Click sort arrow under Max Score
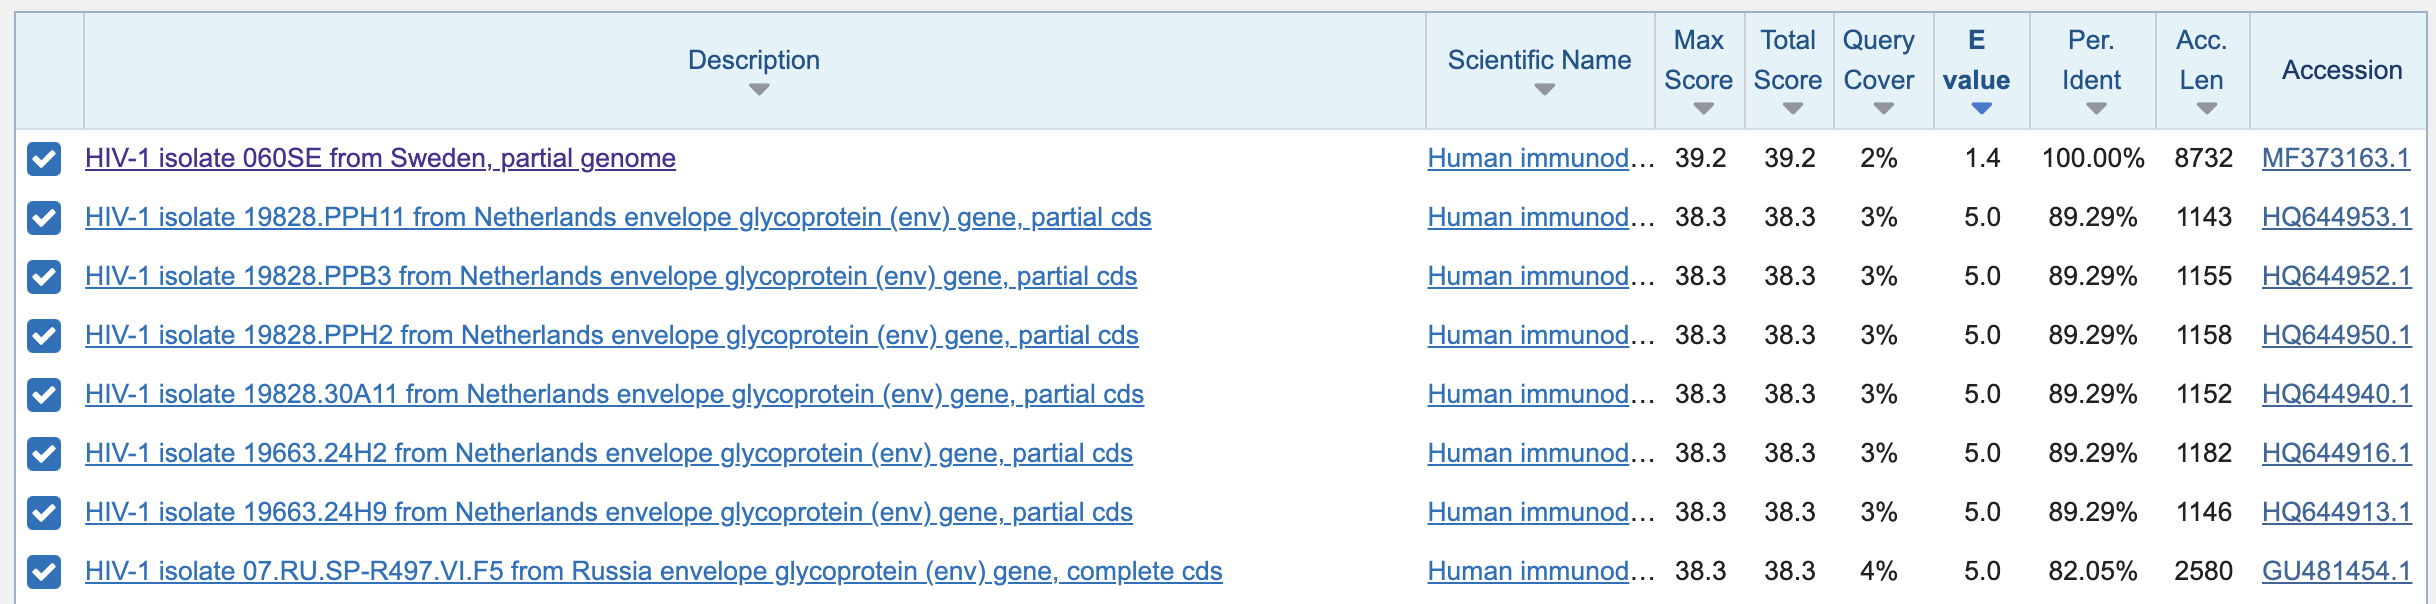Screen dimensions: 2436x604 coord(1703,109)
